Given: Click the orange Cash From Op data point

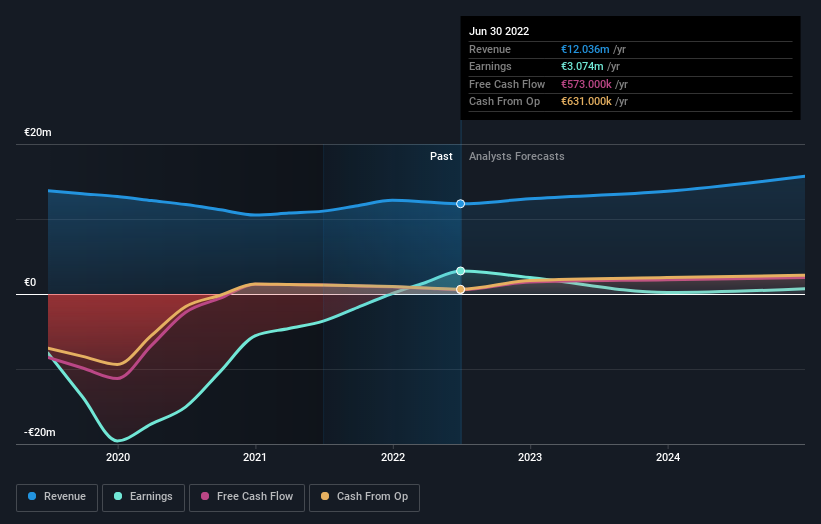Looking at the screenshot, I should pyautogui.click(x=460, y=289).
